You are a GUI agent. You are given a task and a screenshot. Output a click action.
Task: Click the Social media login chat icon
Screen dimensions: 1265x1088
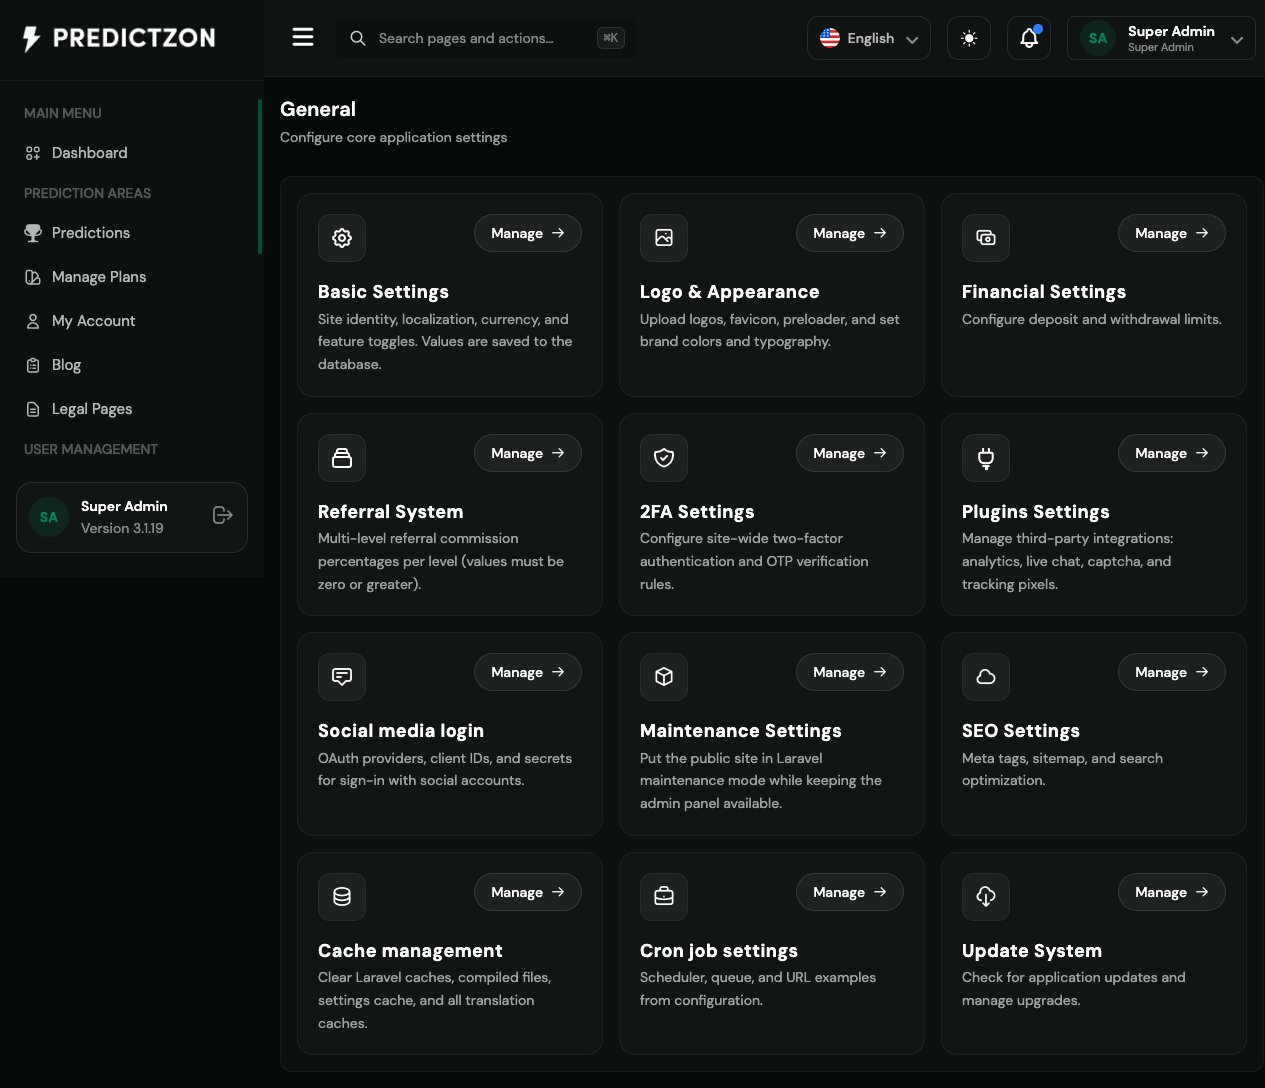coord(342,677)
